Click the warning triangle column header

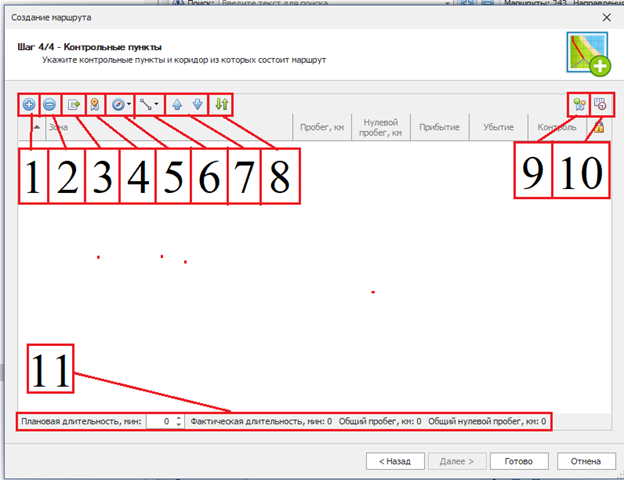pos(599,128)
